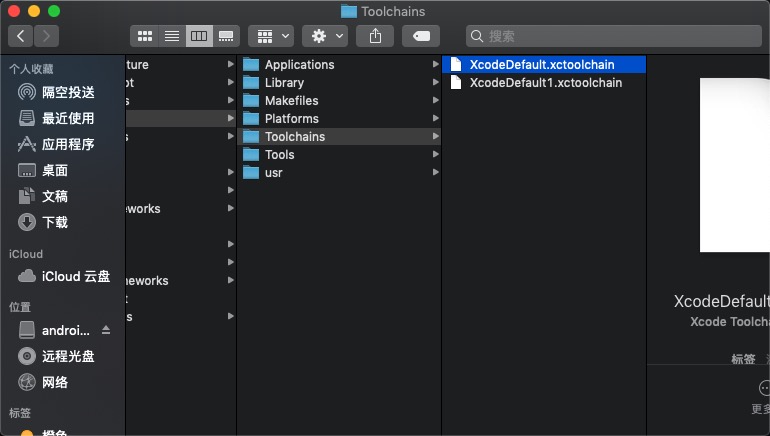
Task: Open Documents (文稿) in sidebar
Action: coord(62,196)
